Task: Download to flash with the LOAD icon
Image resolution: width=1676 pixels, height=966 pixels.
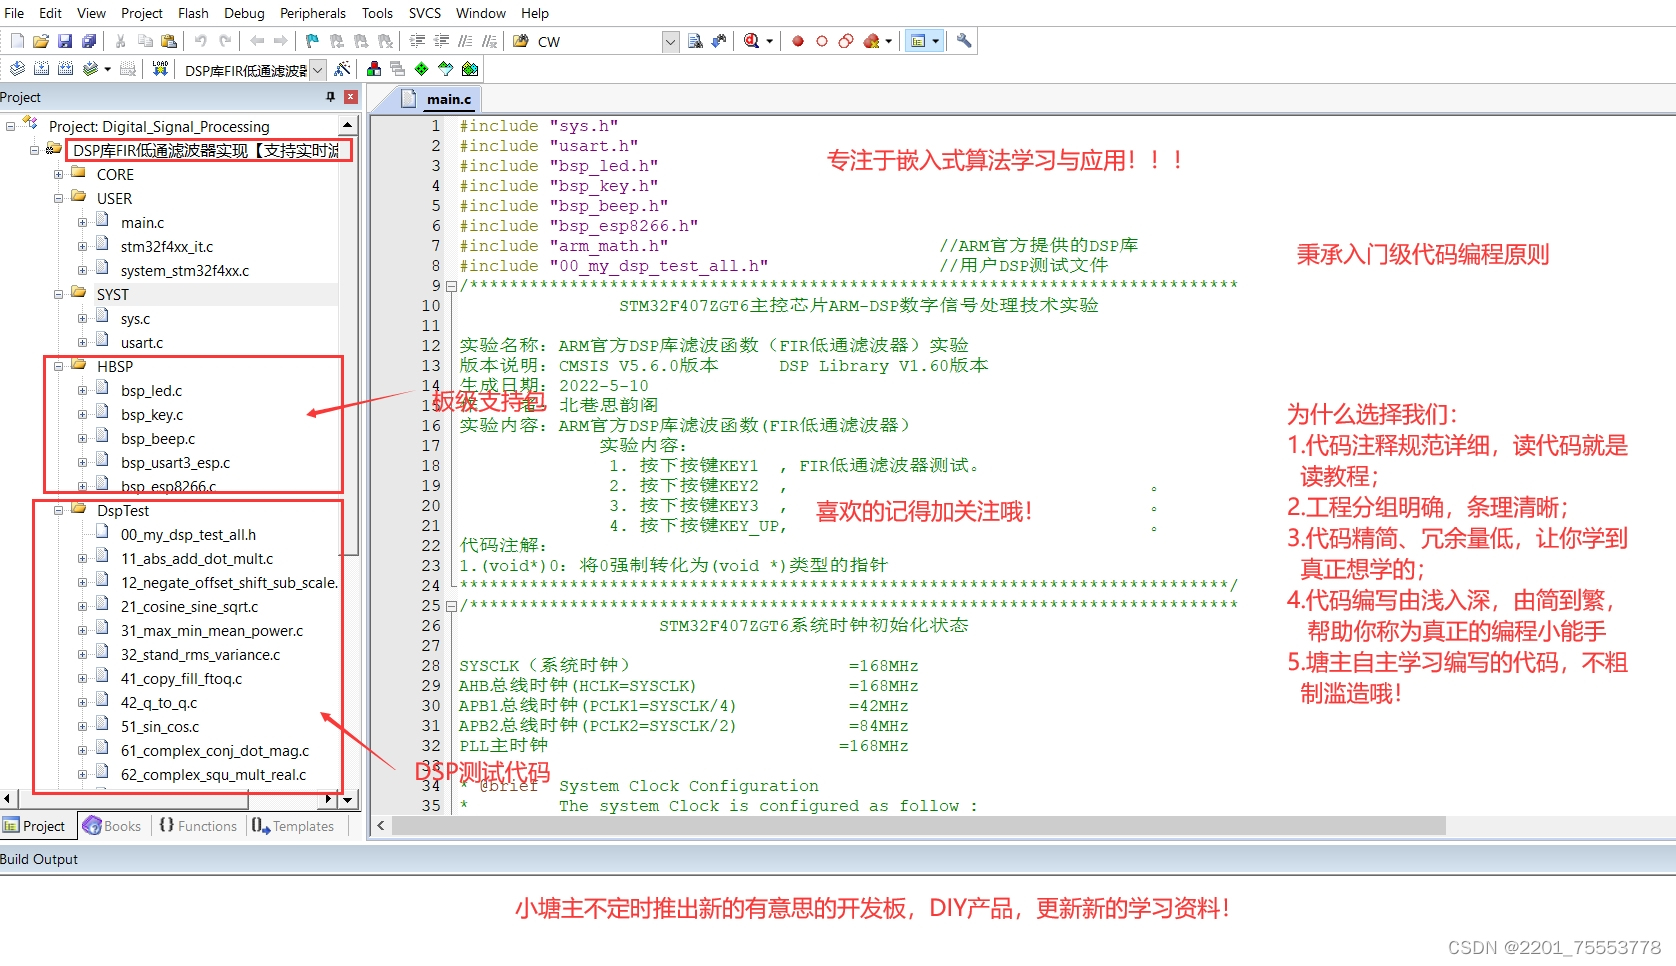Action: [160, 69]
